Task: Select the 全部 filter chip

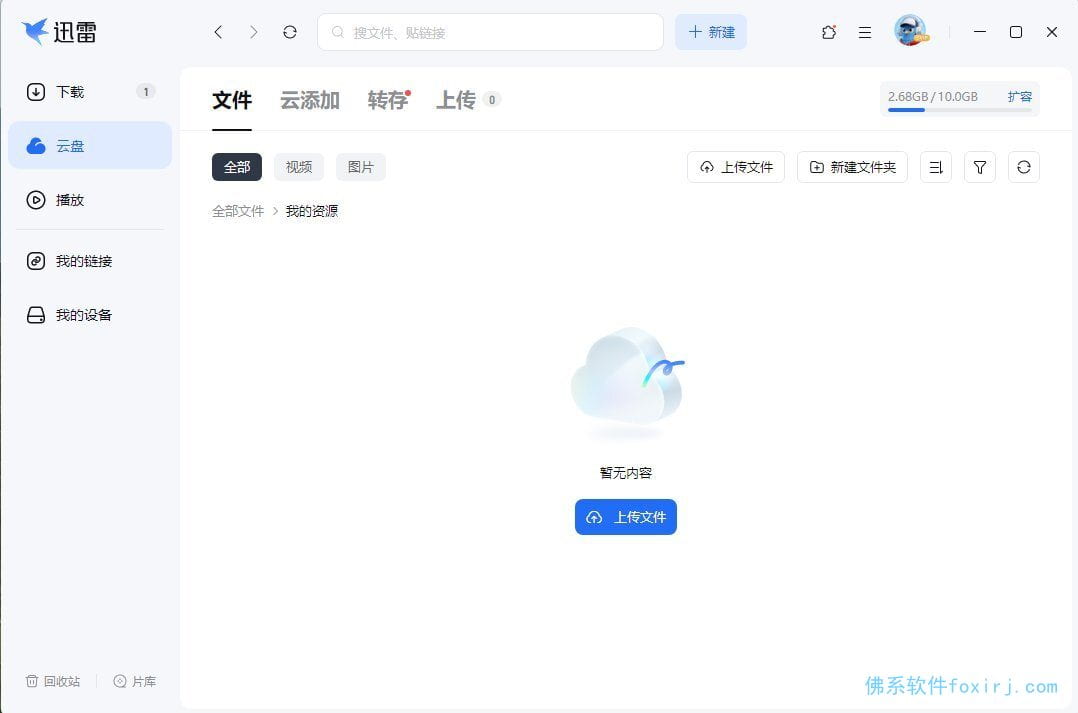Action: pos(236,167)
